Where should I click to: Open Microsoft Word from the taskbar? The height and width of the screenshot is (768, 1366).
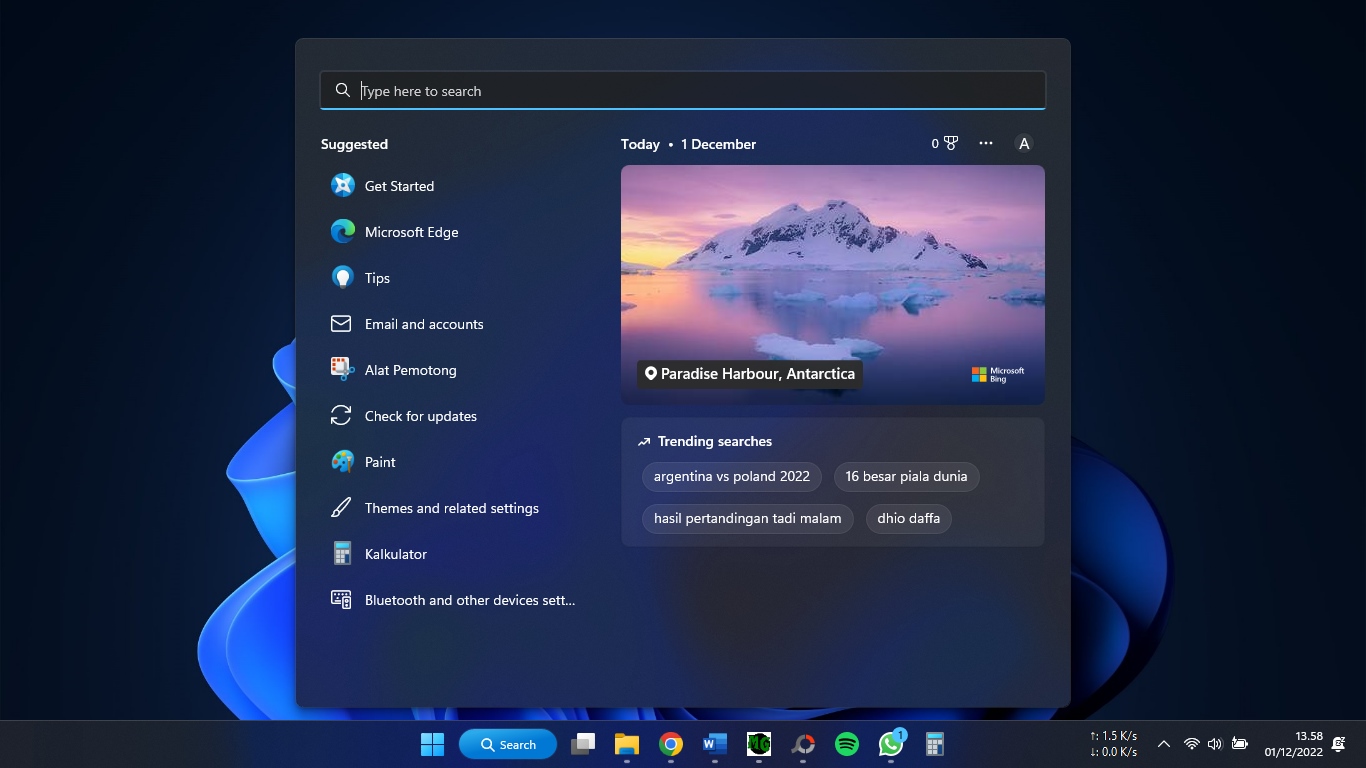point(714,744)
